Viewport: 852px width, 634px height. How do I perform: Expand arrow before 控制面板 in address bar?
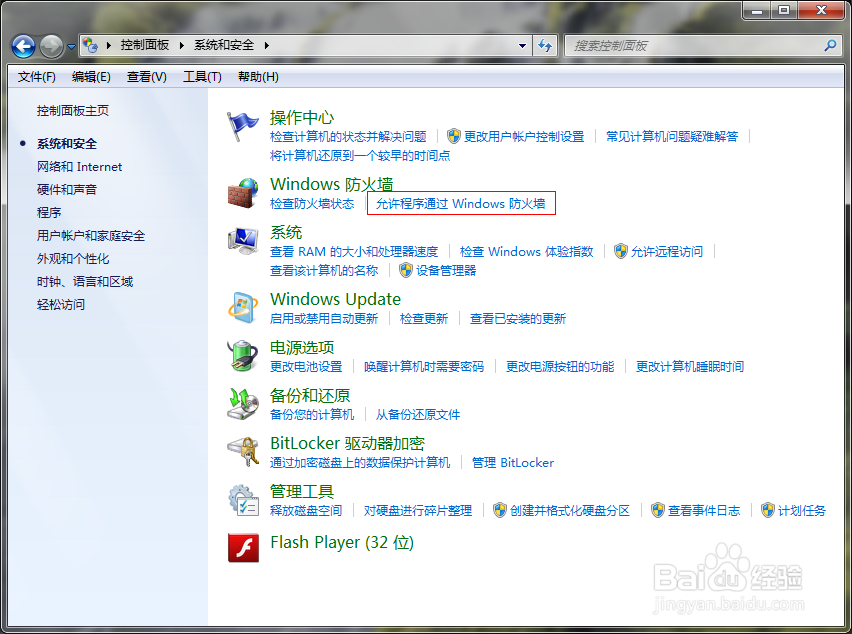[109, 46]
